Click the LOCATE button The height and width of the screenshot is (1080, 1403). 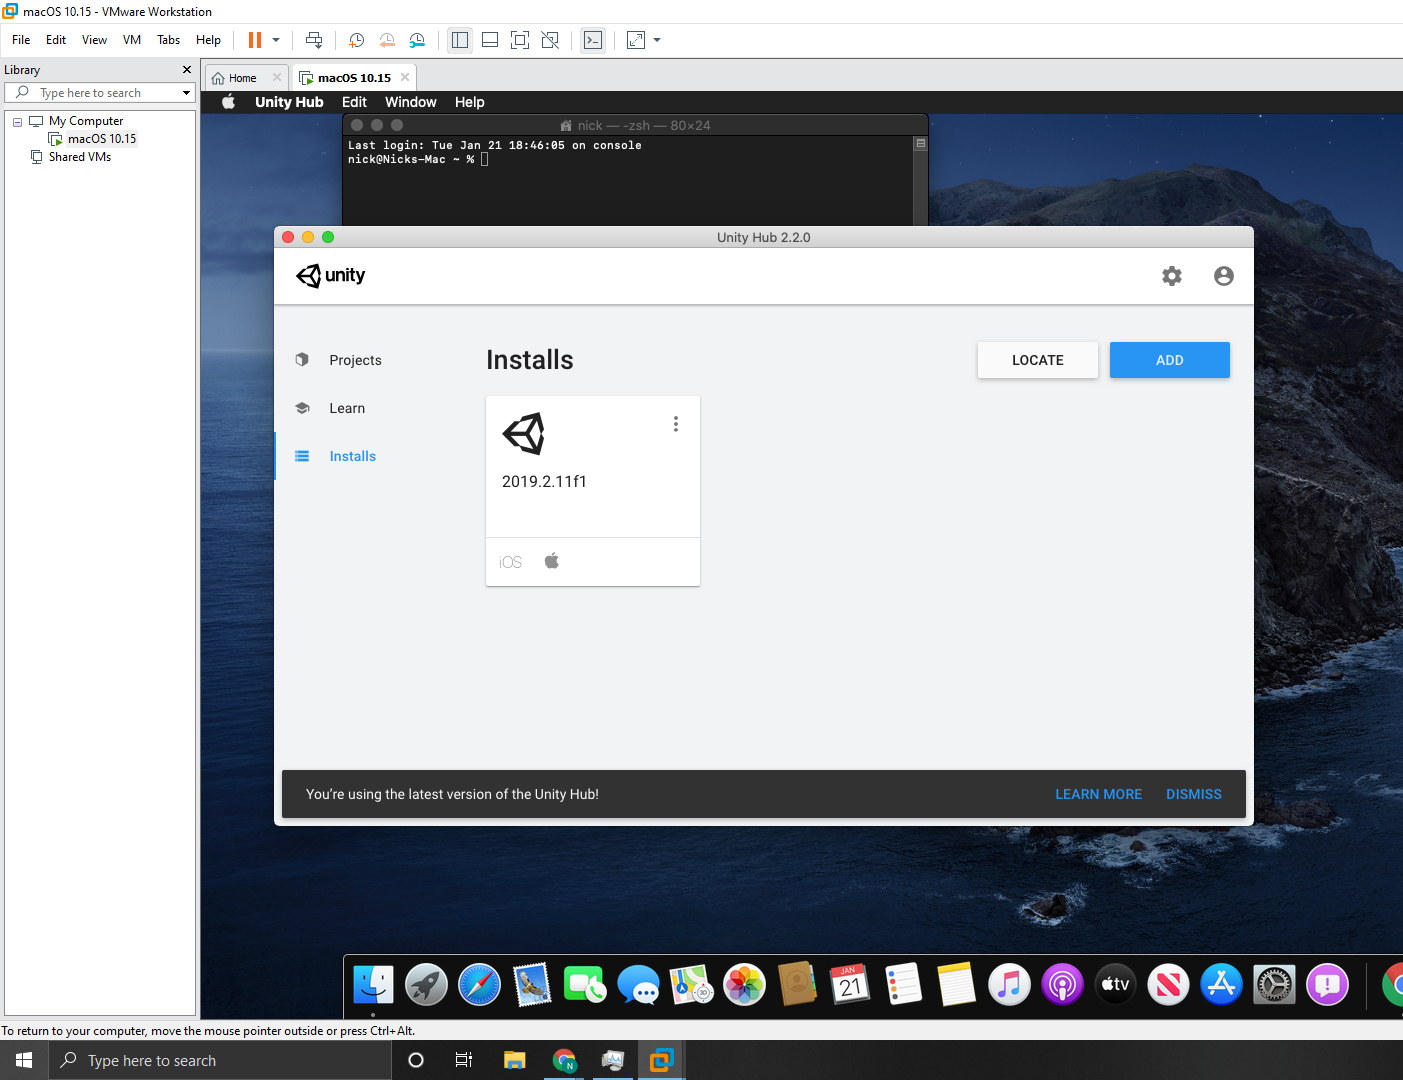click(1038, 360)
